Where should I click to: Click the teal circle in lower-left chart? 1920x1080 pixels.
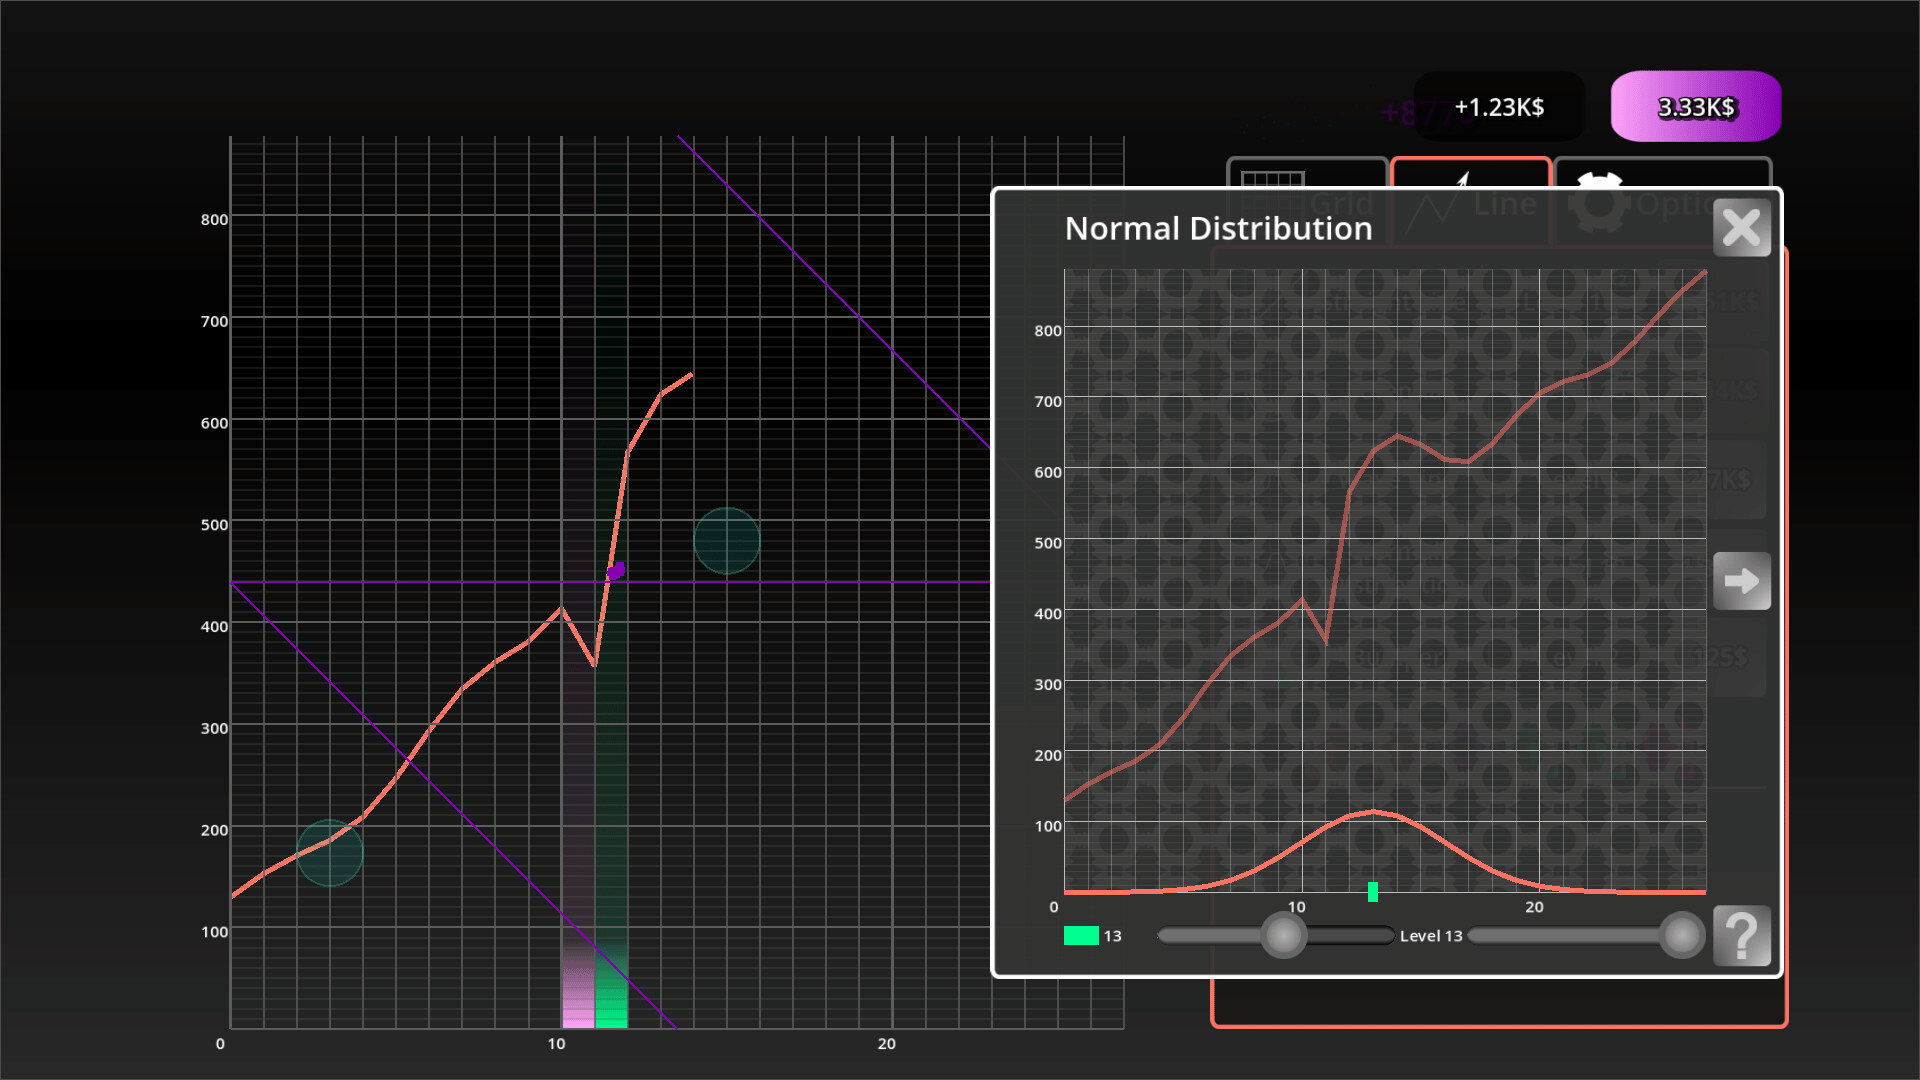click(330, 853)
